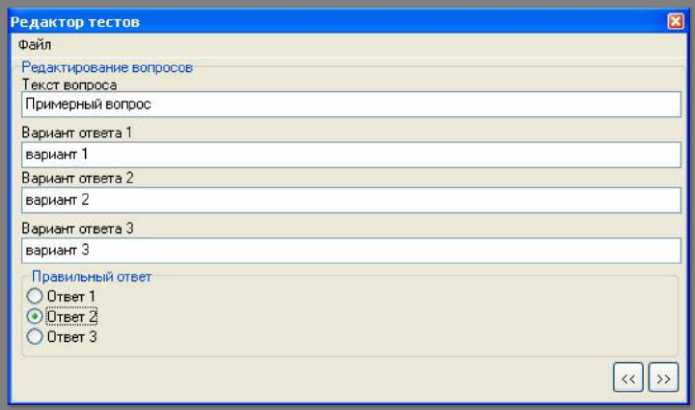Viewport: 695px width, 410px height.
Task: Click the вариант 3 text in field
Action: click(57, 250)
